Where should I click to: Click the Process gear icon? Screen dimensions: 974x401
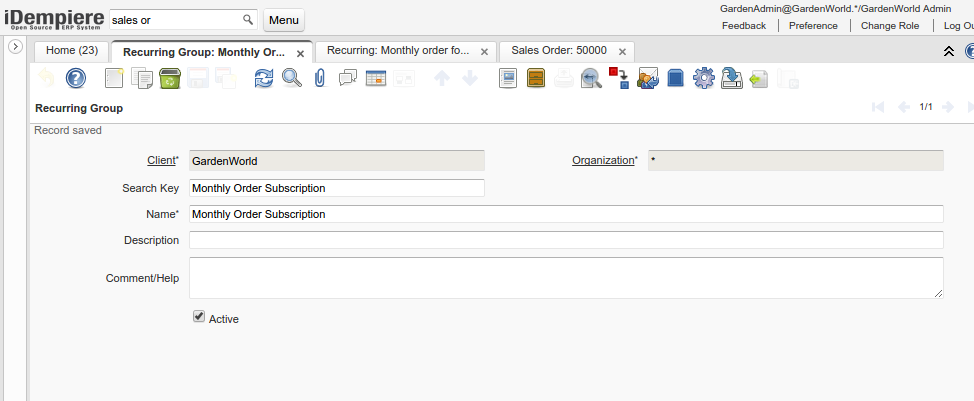[703, 78]
